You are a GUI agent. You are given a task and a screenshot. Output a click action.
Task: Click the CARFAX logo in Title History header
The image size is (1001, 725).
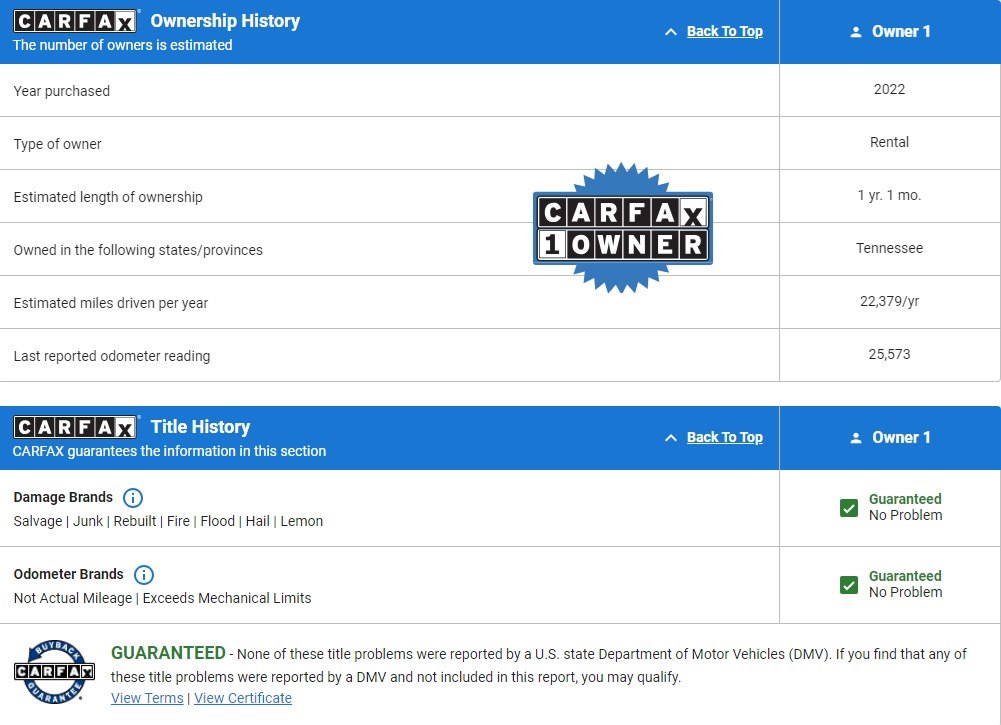[75, 427]
